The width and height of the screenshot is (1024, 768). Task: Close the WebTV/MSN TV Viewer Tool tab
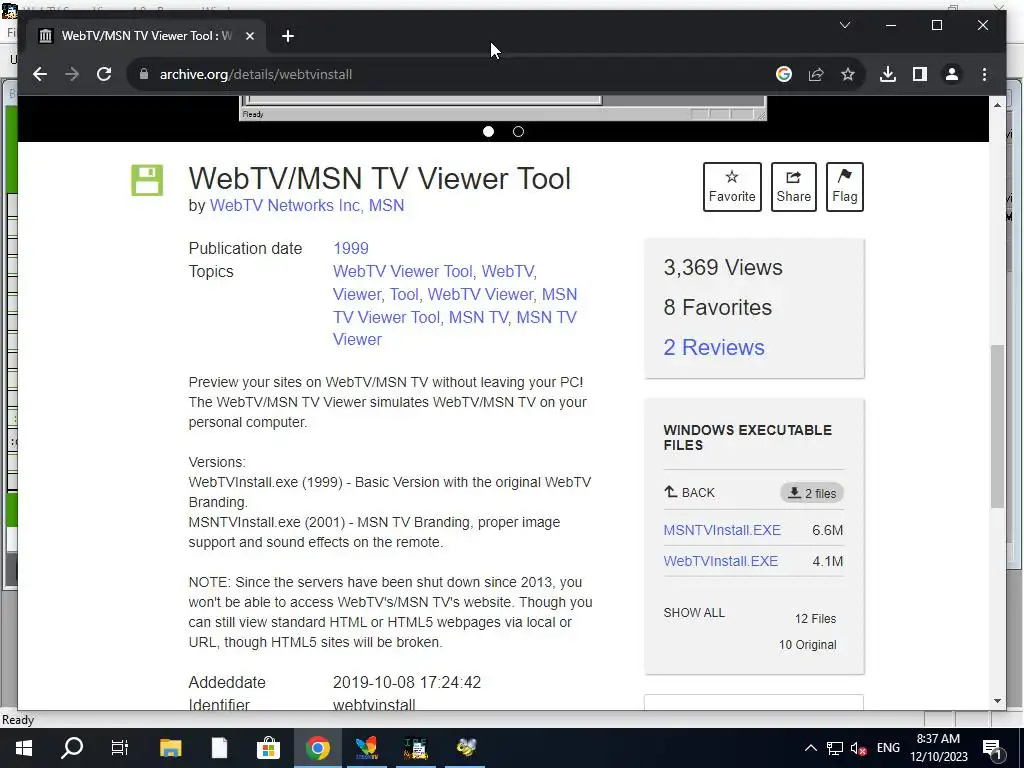249,36
